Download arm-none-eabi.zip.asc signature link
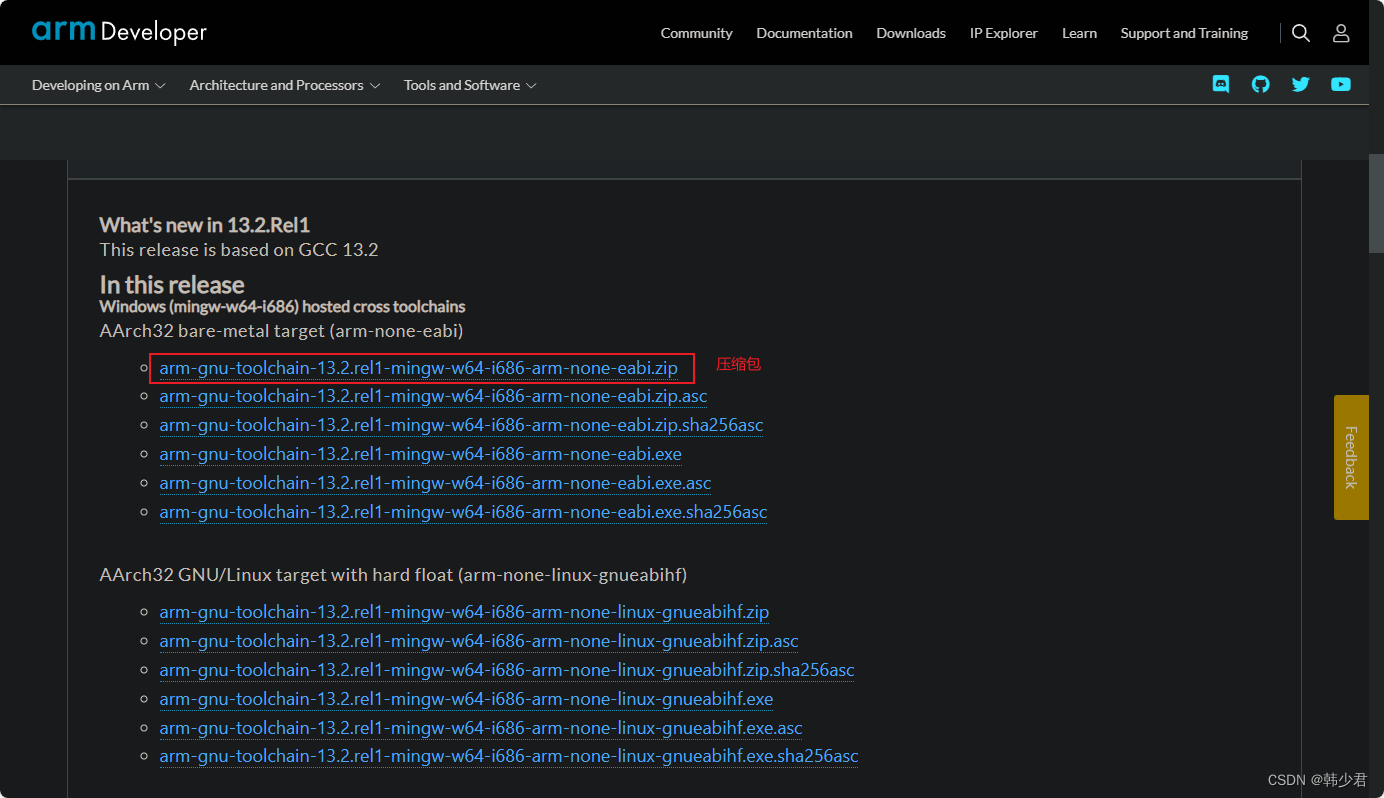 tap(433, 396)
